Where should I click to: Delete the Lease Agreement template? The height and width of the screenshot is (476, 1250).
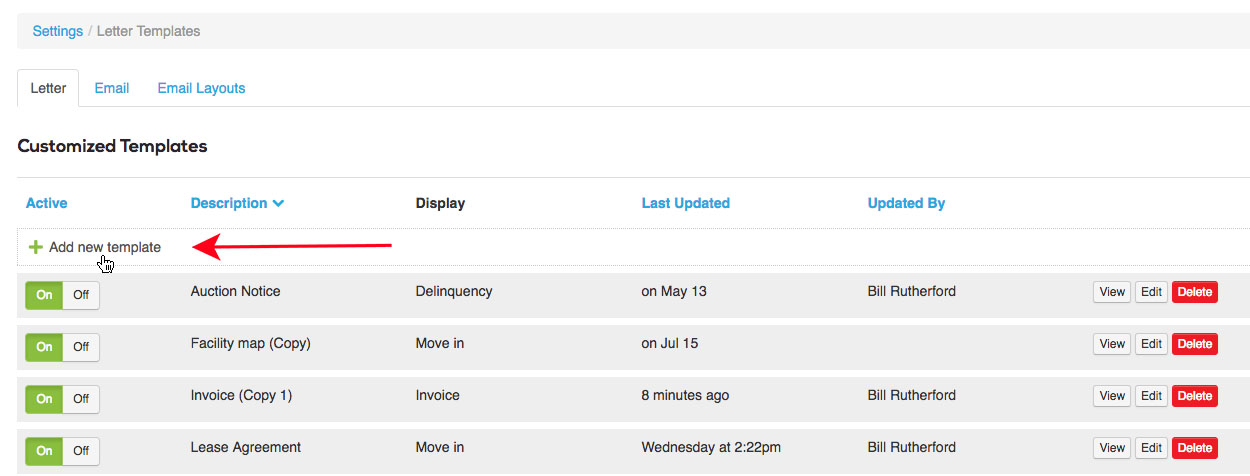pyautogui.click(x=1194, y=448)
